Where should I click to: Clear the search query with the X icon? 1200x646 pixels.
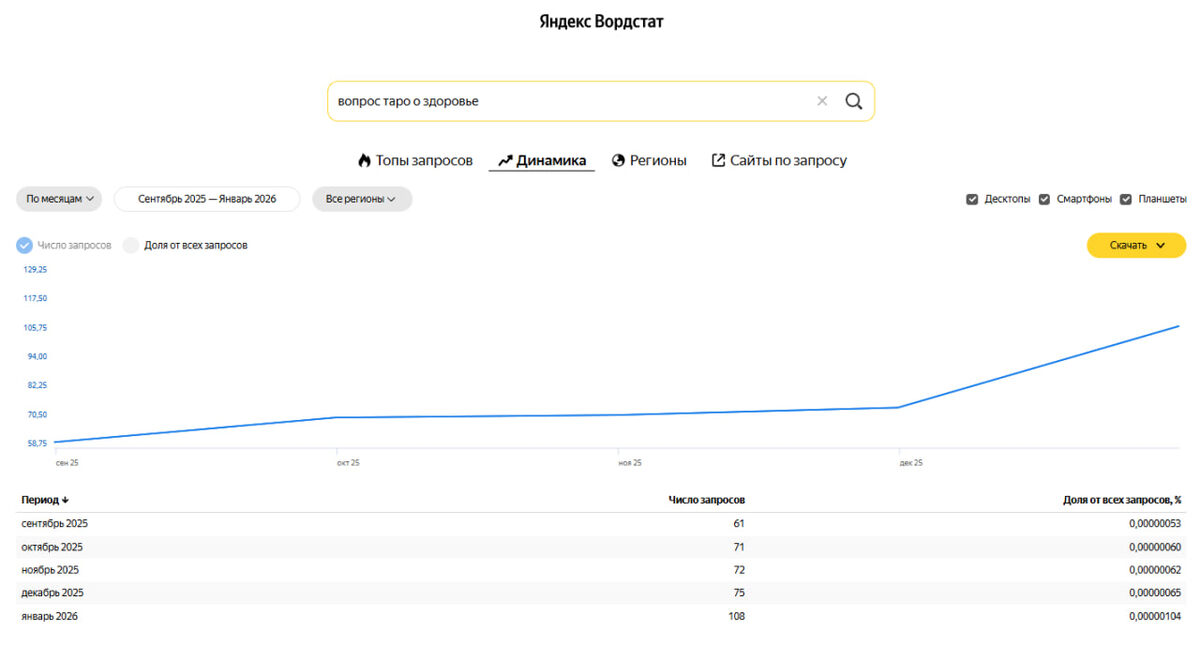click(822, 101)
